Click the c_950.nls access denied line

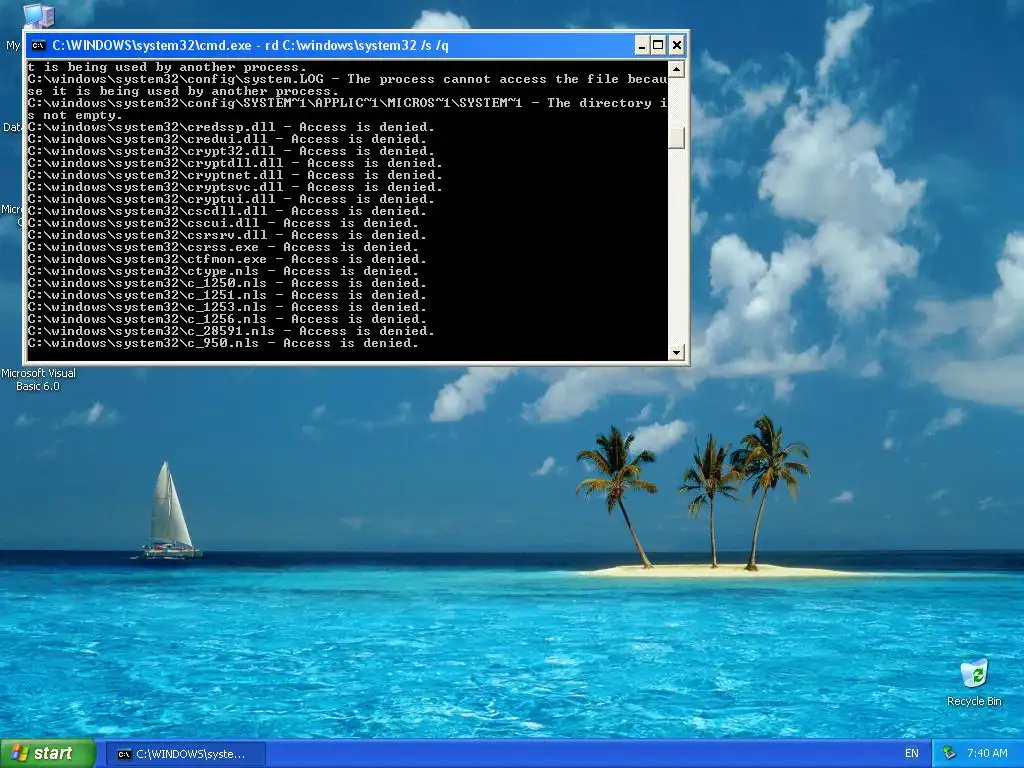coord(223,343)
